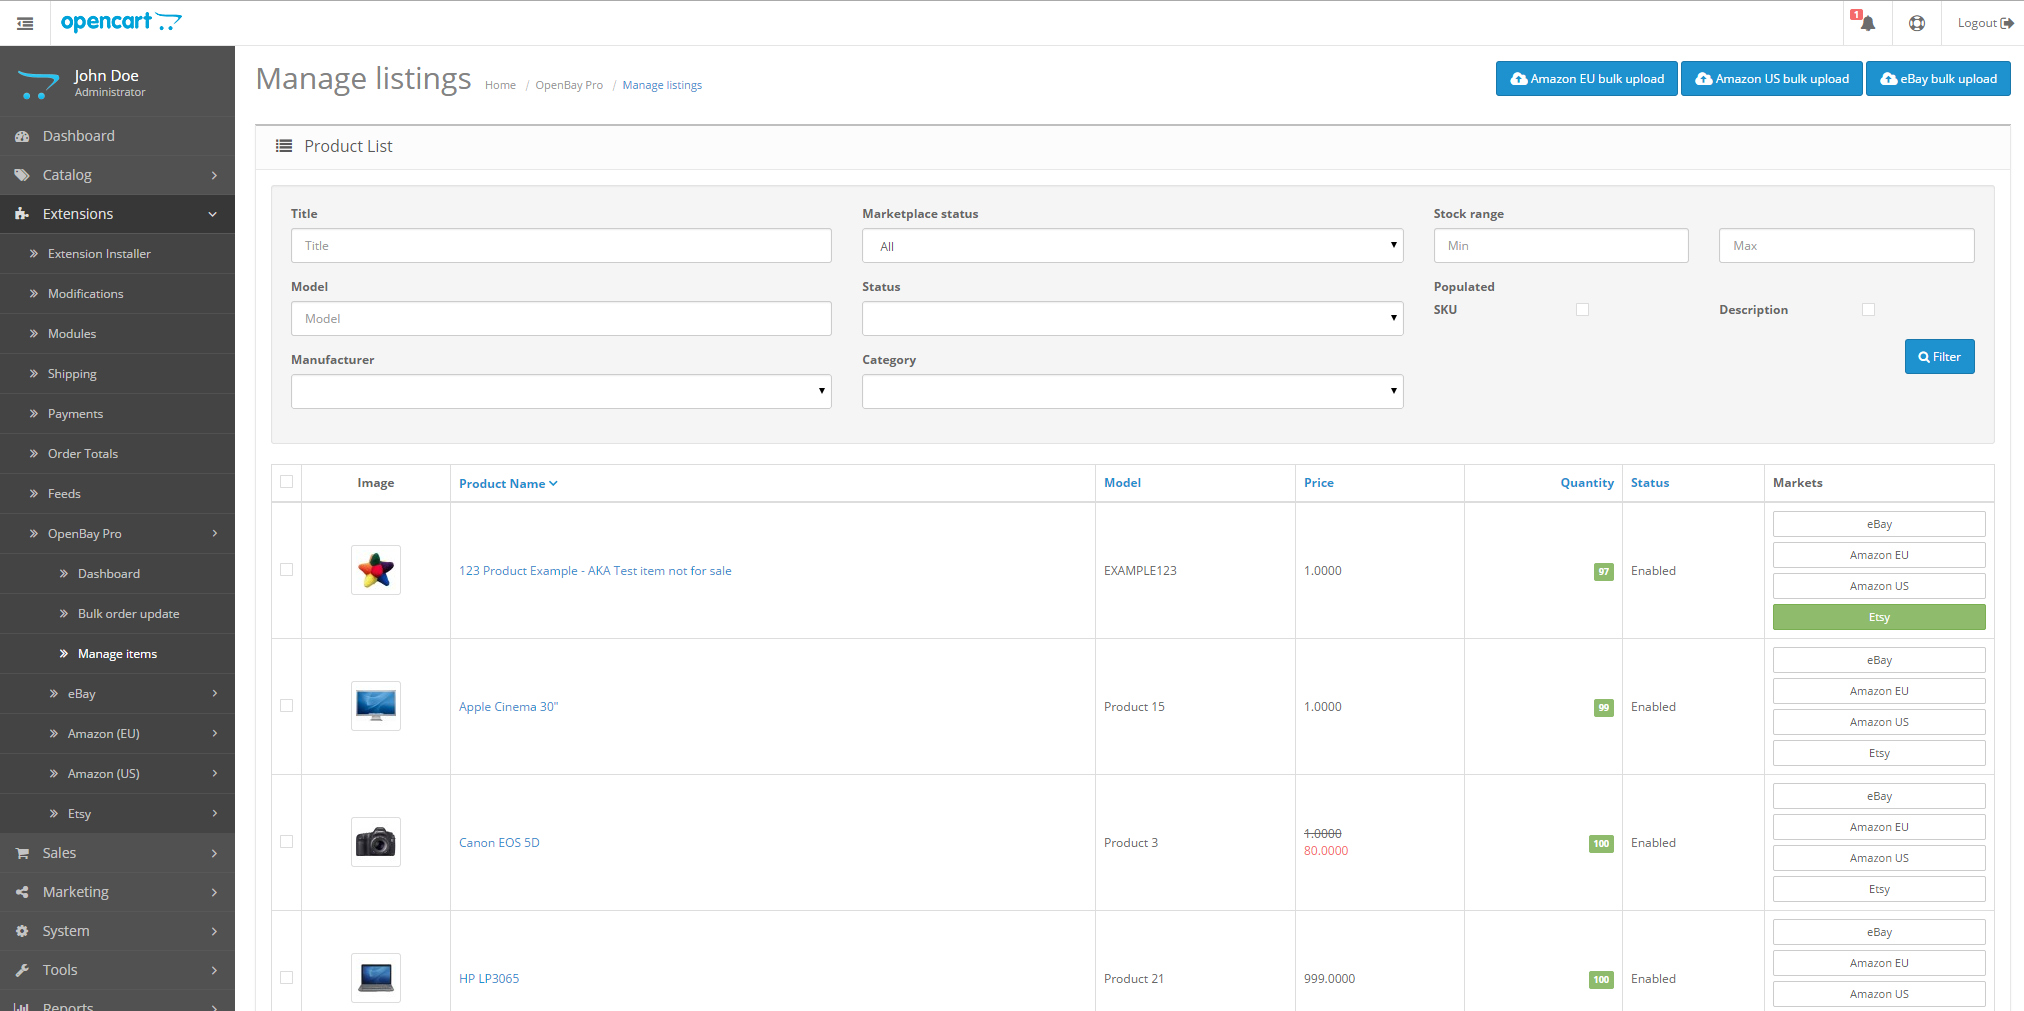
Task: Click the Logout link
Action: click(1985, 23)
